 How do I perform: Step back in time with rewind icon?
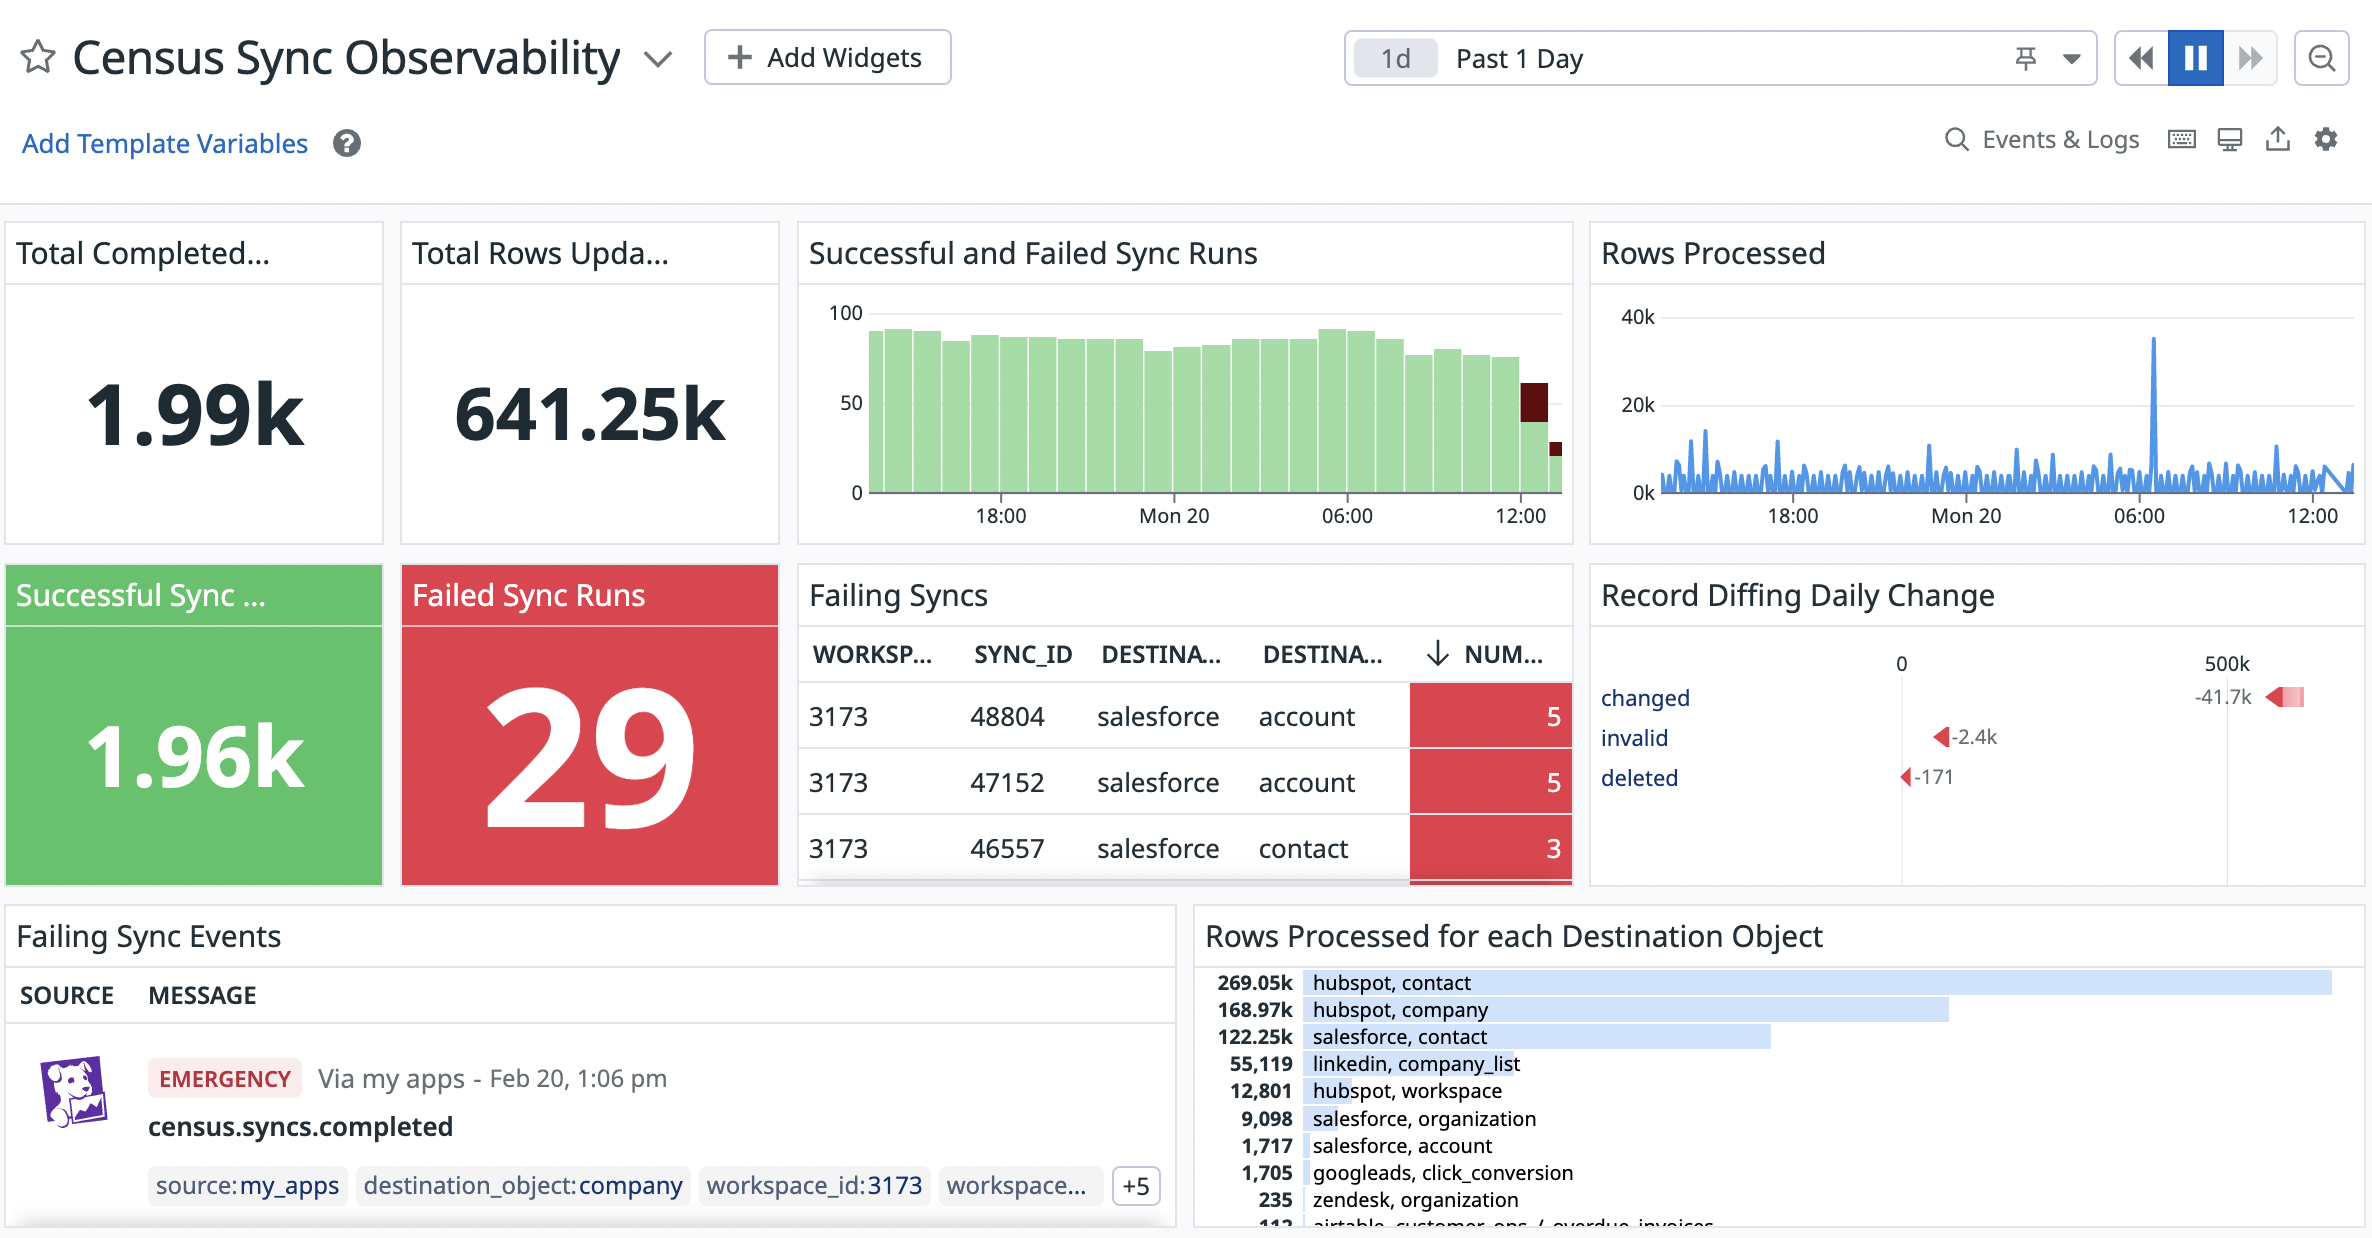2141,59
